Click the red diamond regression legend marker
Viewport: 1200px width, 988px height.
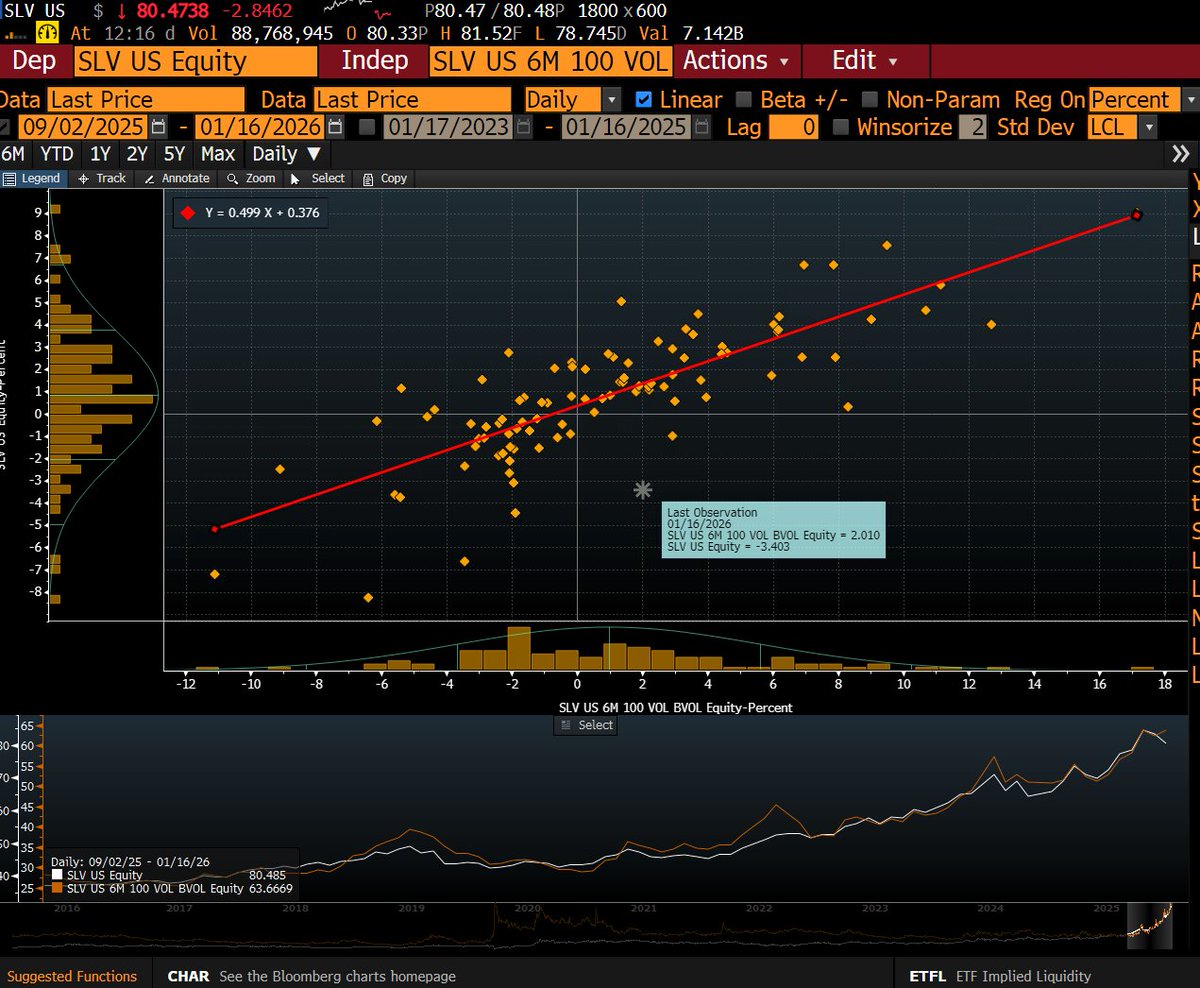point(188,213)
